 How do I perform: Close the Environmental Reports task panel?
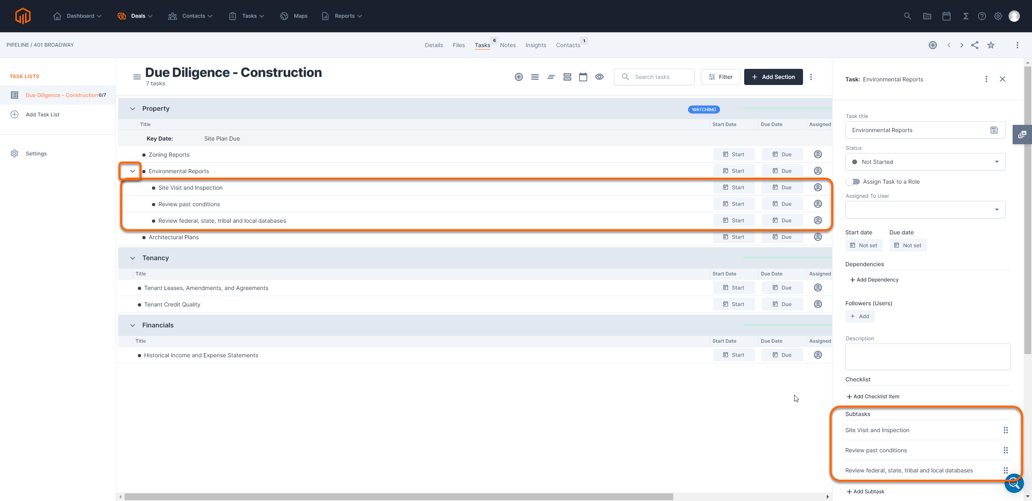tap(1002, 79)
